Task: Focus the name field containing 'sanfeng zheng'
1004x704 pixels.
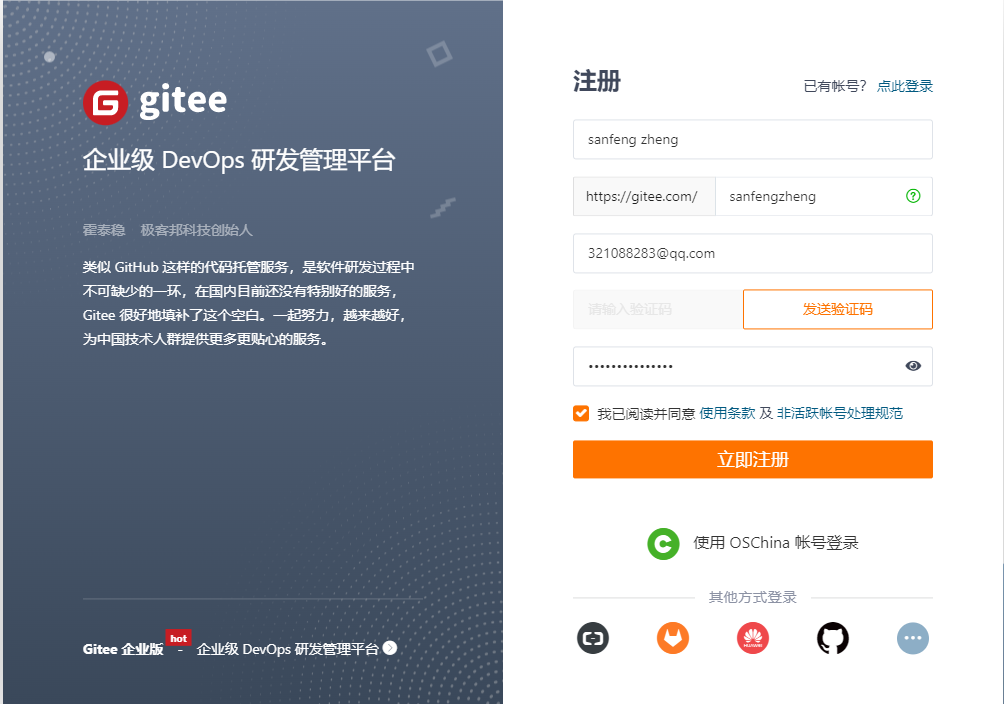Action: pyautogui.click(x=753, y=140)
